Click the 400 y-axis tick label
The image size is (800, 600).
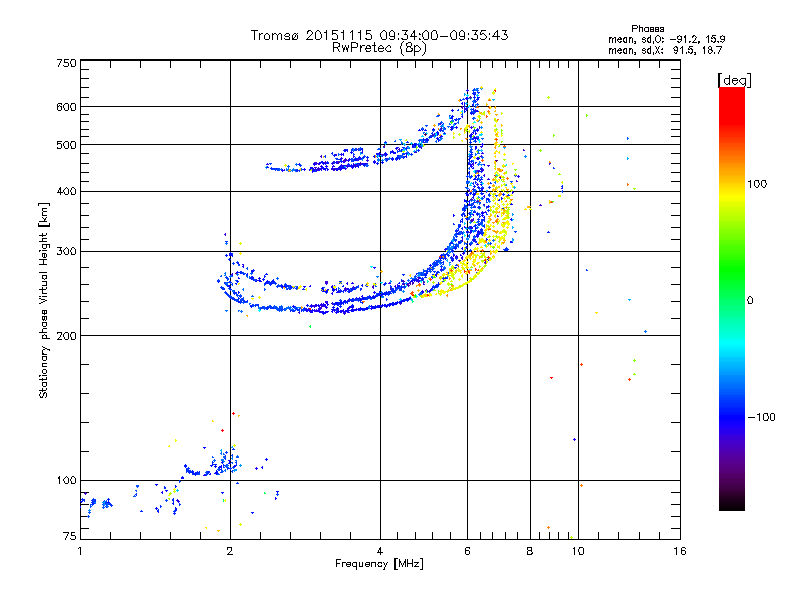pyautogui.click(x=66, y=191)
